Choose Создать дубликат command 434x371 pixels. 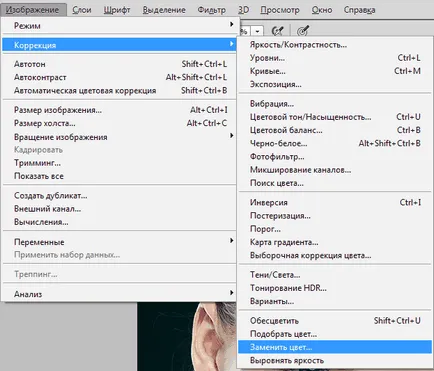119,196
